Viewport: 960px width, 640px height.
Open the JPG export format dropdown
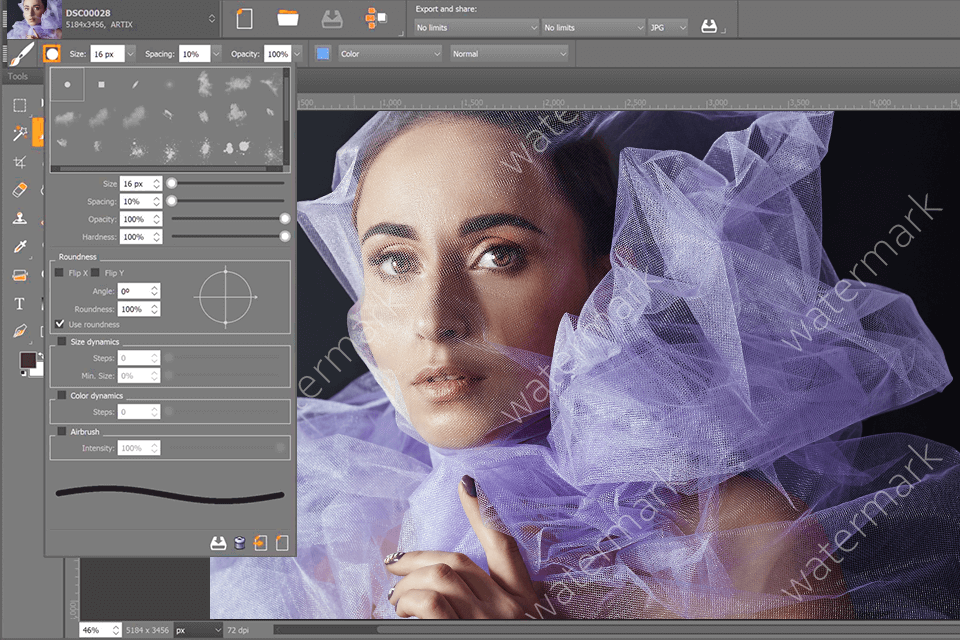(668, 27)
